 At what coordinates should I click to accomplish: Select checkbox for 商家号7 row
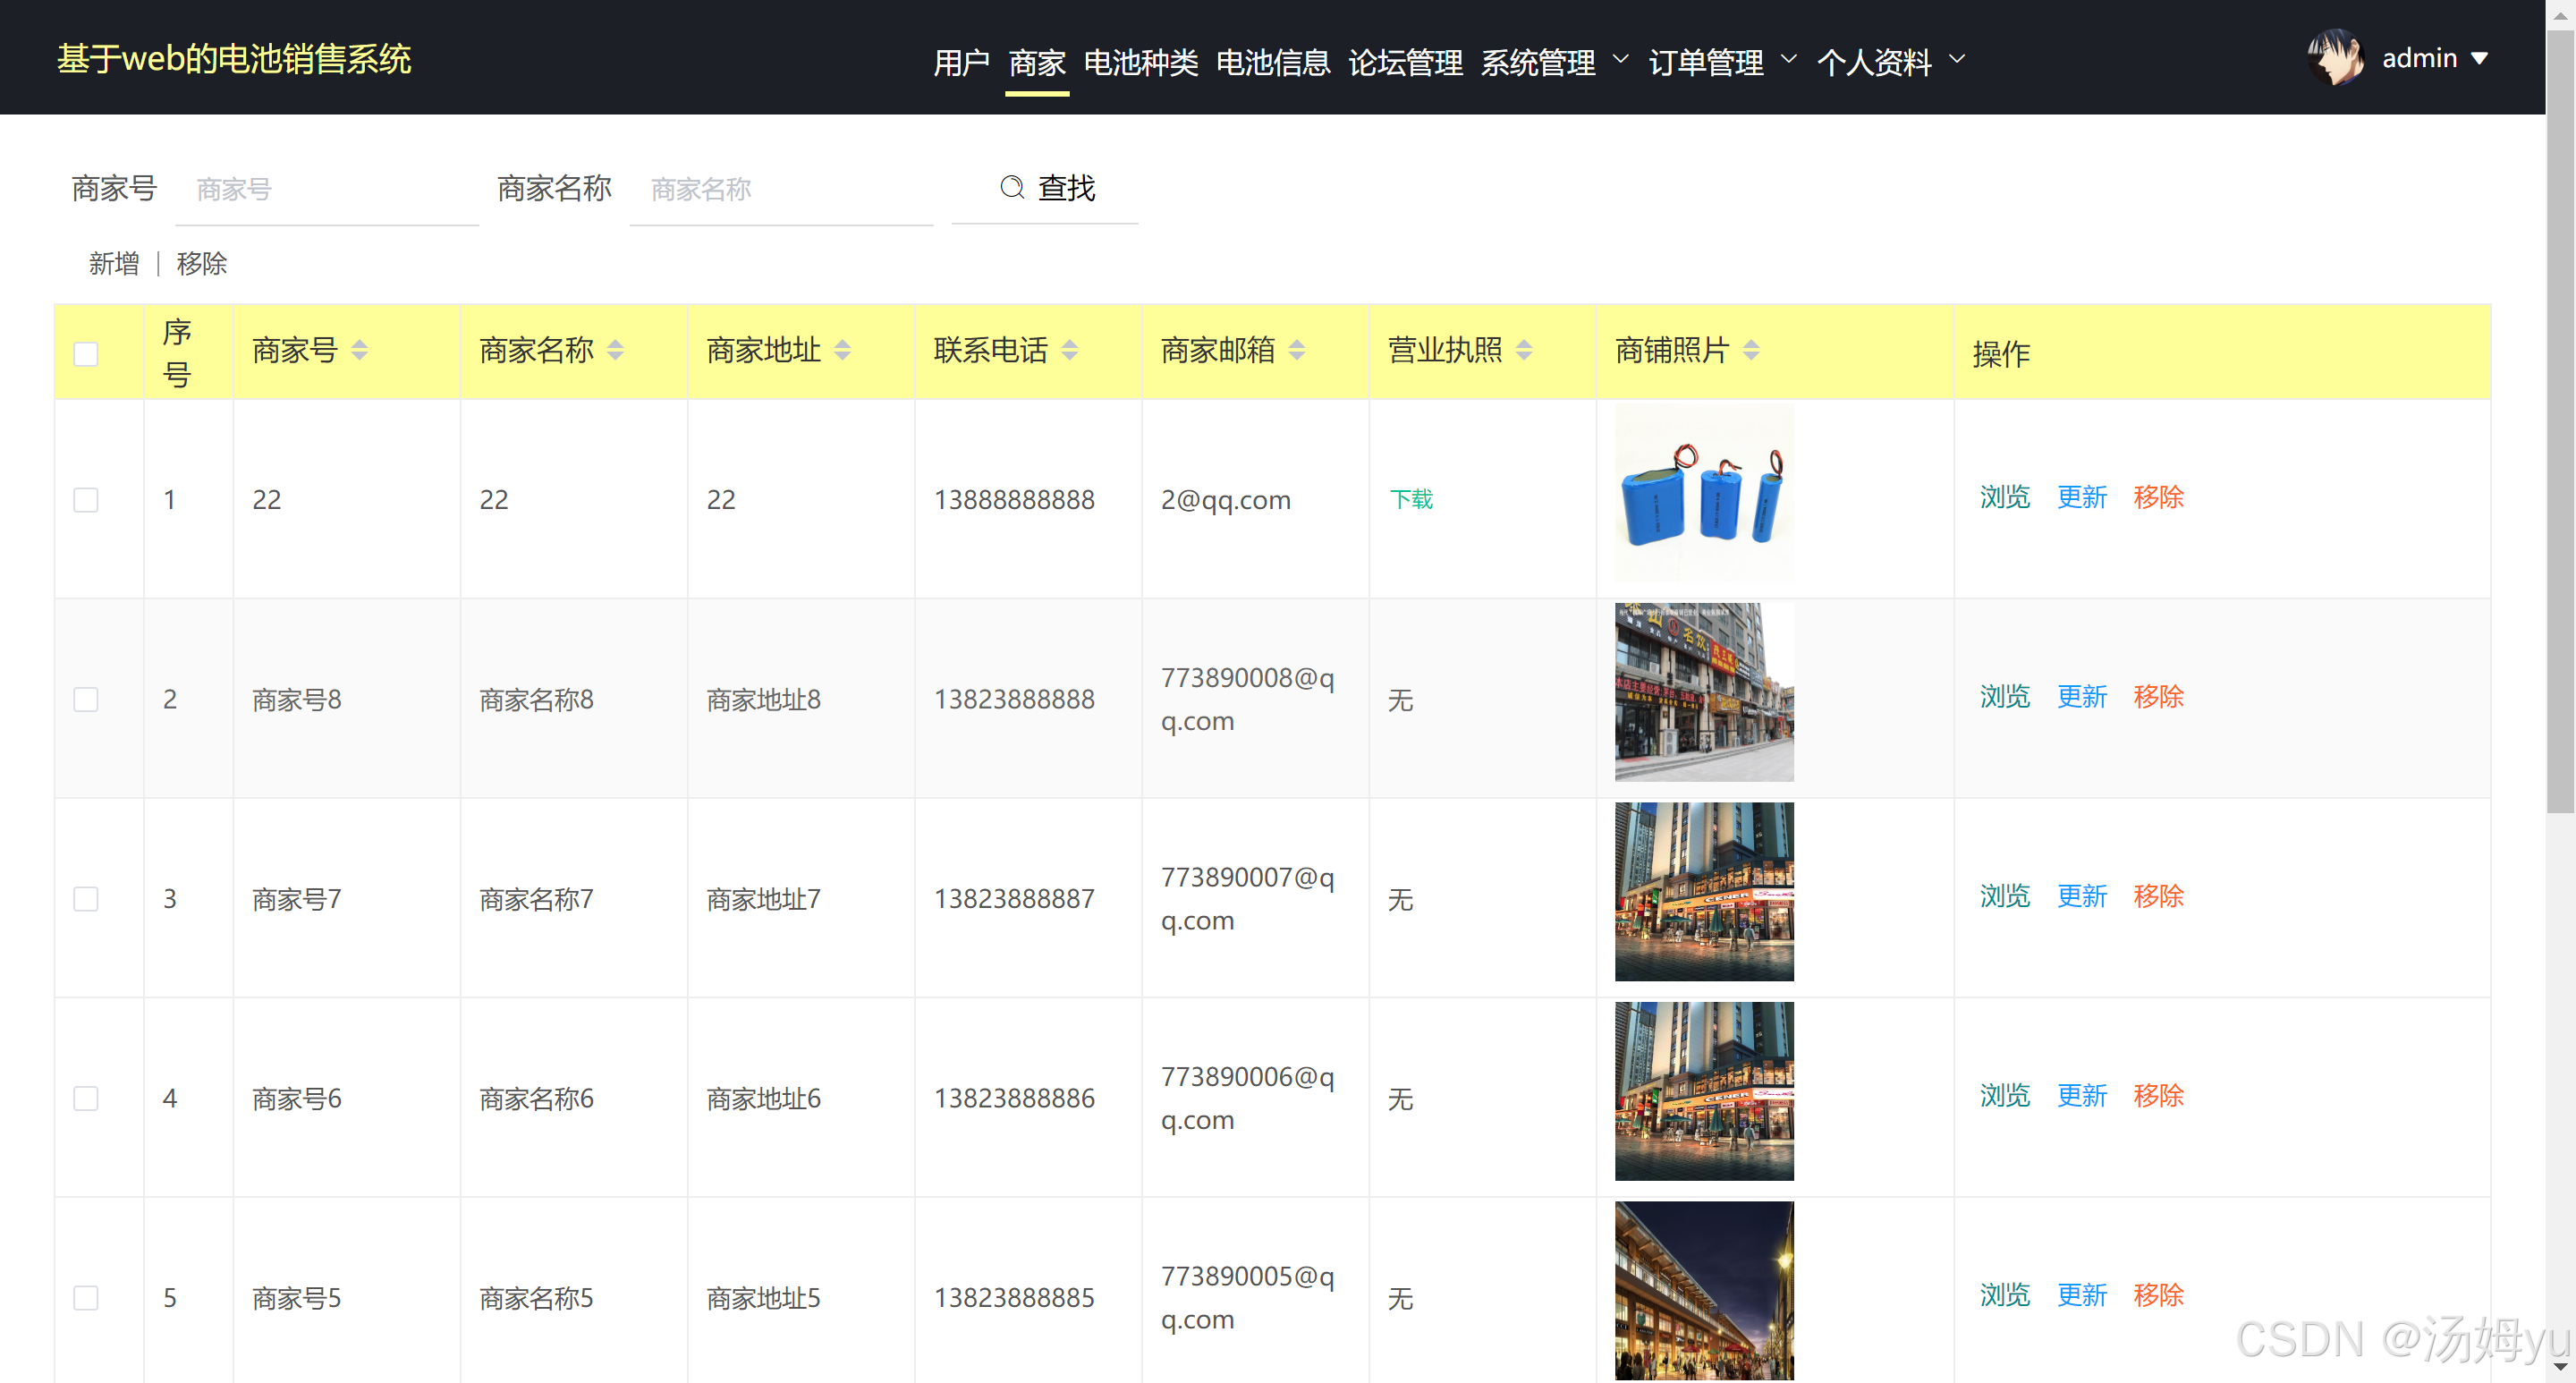(x=86, y=898)
